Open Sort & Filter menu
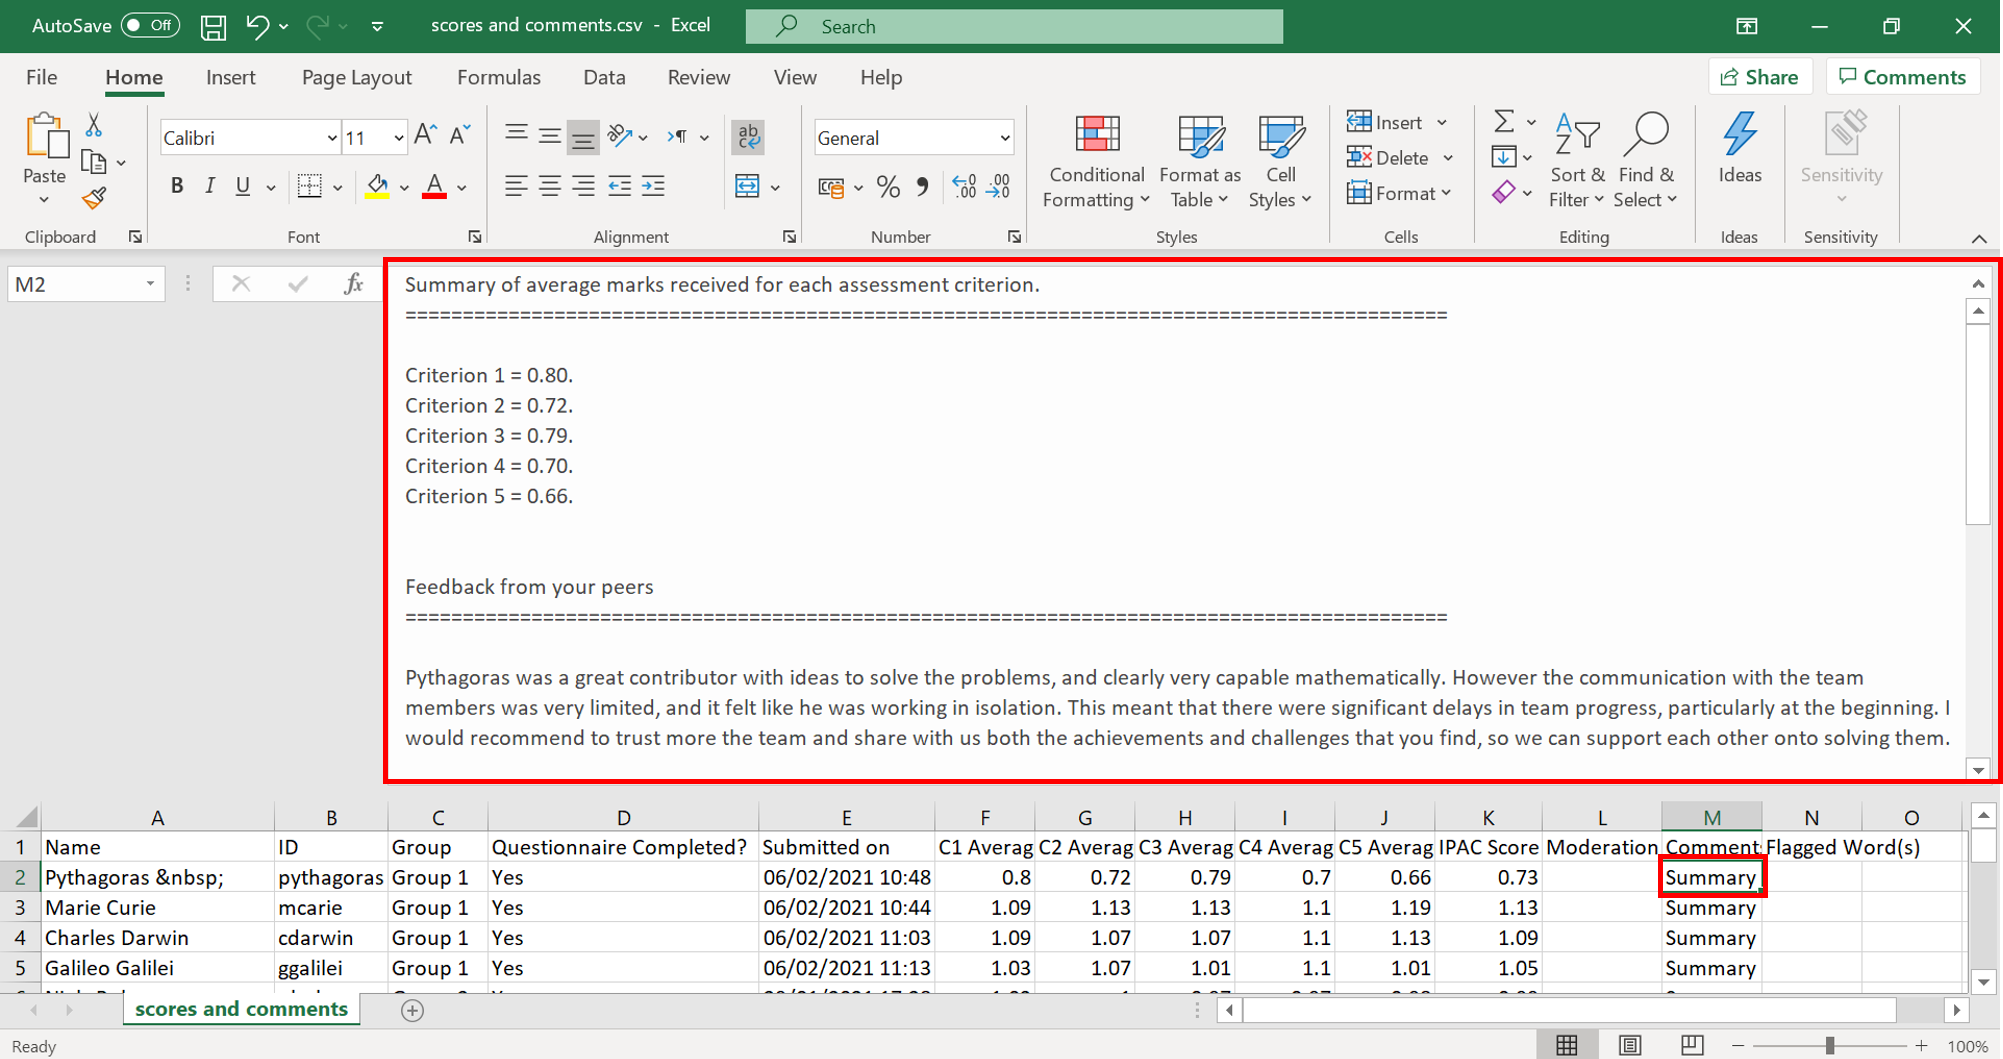This screenshot has height=1059, width=2003. point(1577,160)
